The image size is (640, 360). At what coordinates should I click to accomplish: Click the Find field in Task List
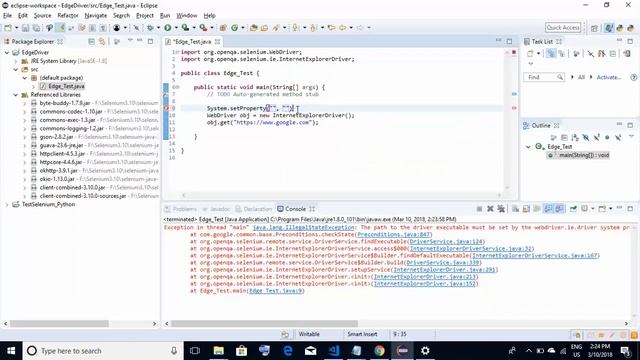tap(544, 77)
